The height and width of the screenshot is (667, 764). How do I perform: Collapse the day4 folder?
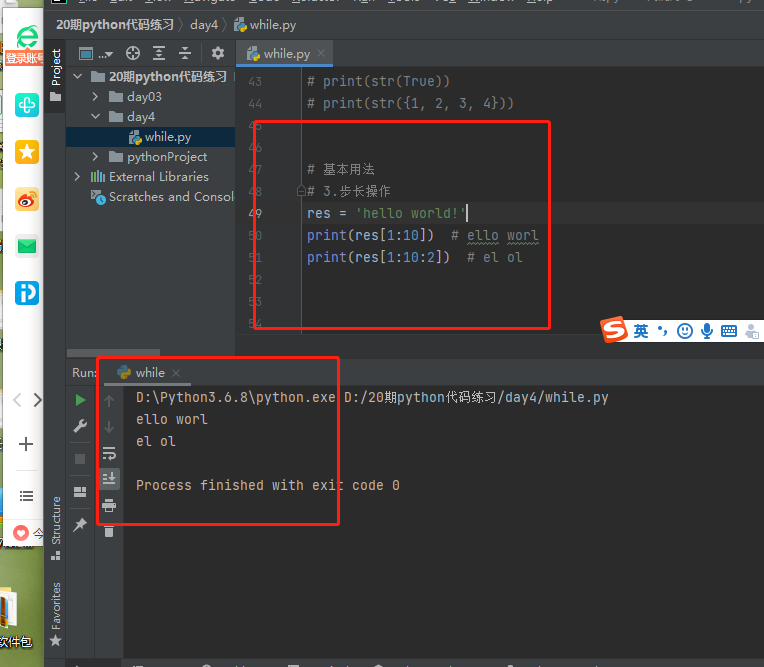coord(96,116)
